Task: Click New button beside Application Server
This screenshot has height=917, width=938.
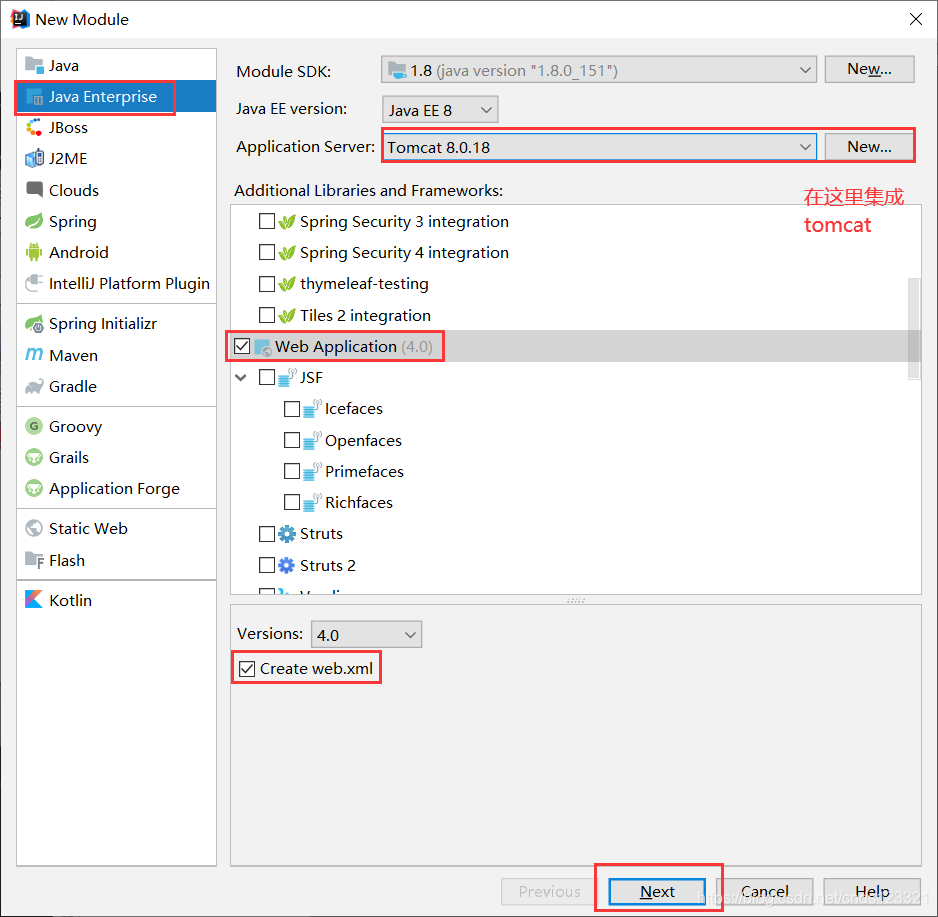Action: pyautogui.click(x=869, y=147)
